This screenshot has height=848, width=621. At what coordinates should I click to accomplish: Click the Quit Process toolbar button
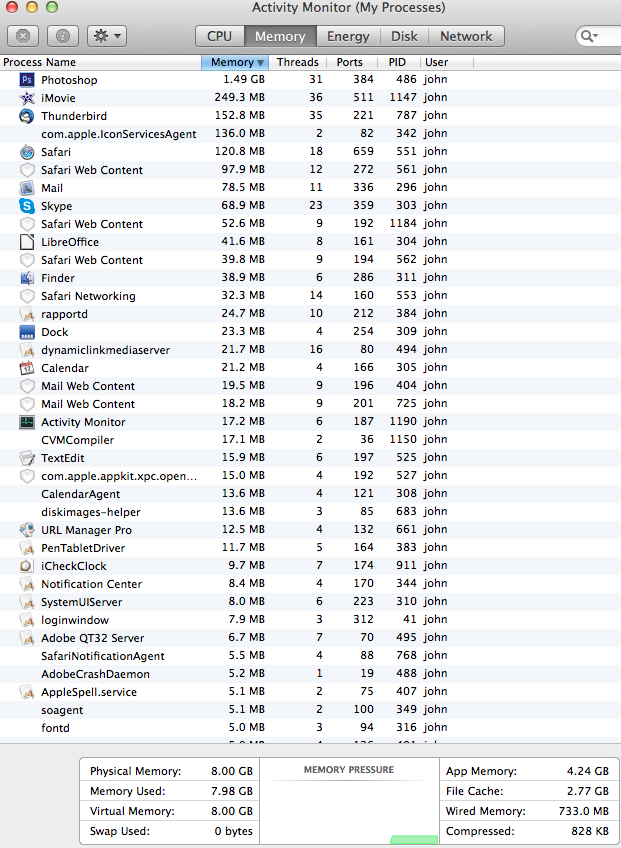(23, 36)
